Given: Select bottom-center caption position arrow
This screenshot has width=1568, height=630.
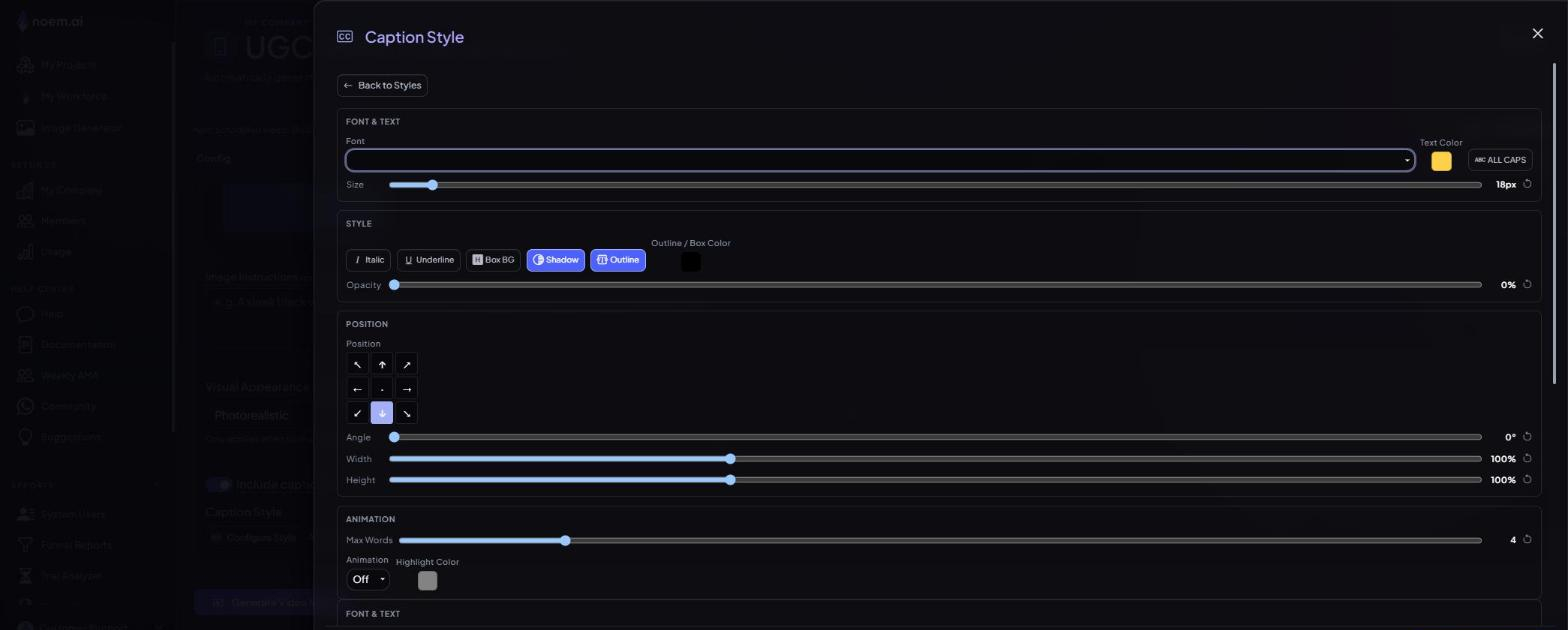Looking at the screenshot, I should (382, 413).
